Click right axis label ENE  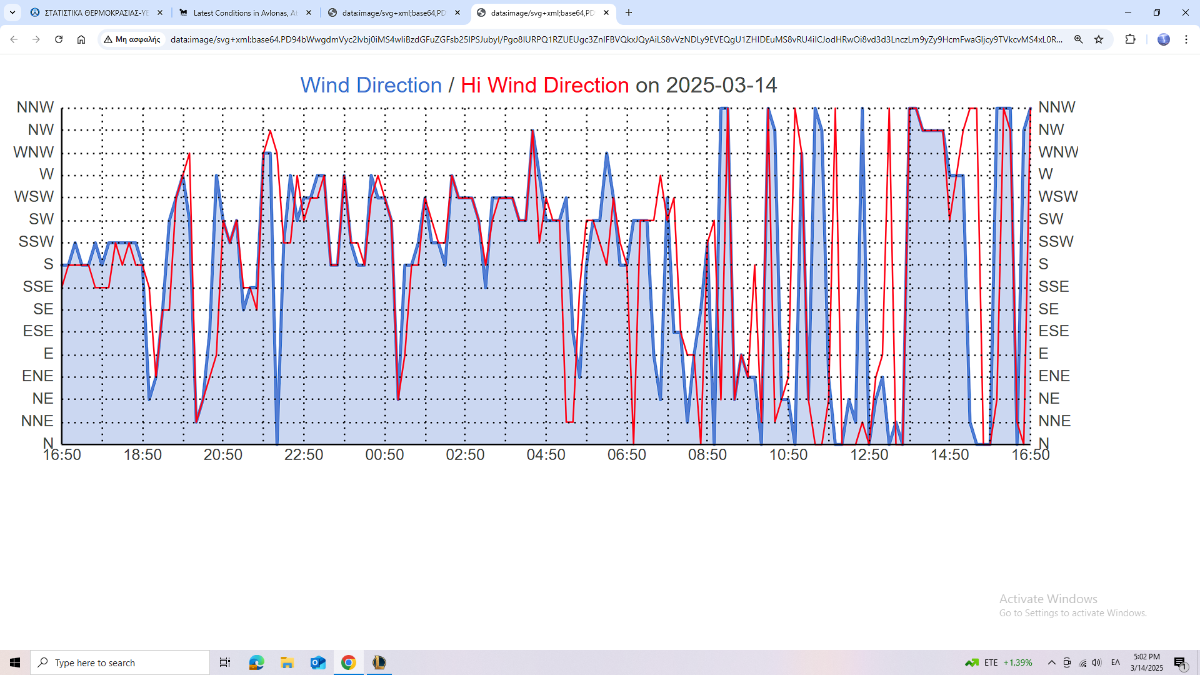1054,376
